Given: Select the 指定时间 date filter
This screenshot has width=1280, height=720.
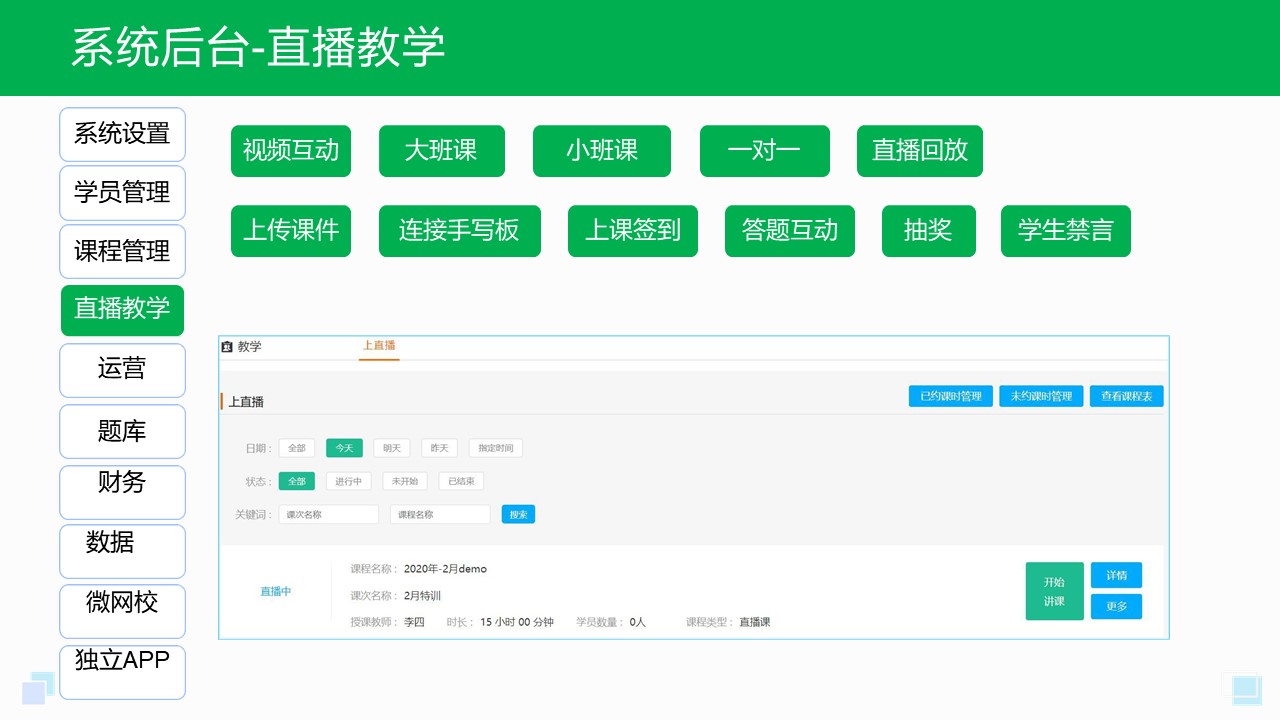Looking at the screenshot, I should point(495,448).
